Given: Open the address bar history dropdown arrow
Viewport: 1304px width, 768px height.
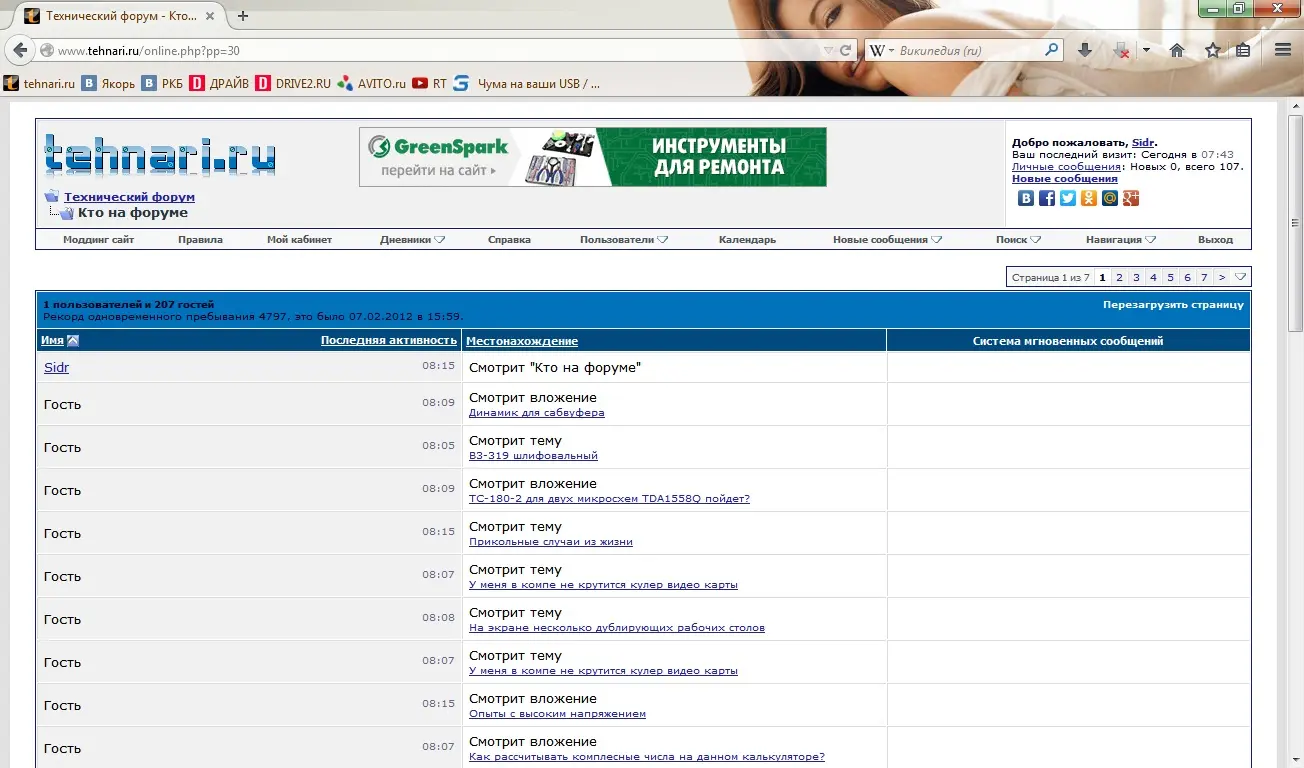Looking at the screenshot, I should point(828,50).
